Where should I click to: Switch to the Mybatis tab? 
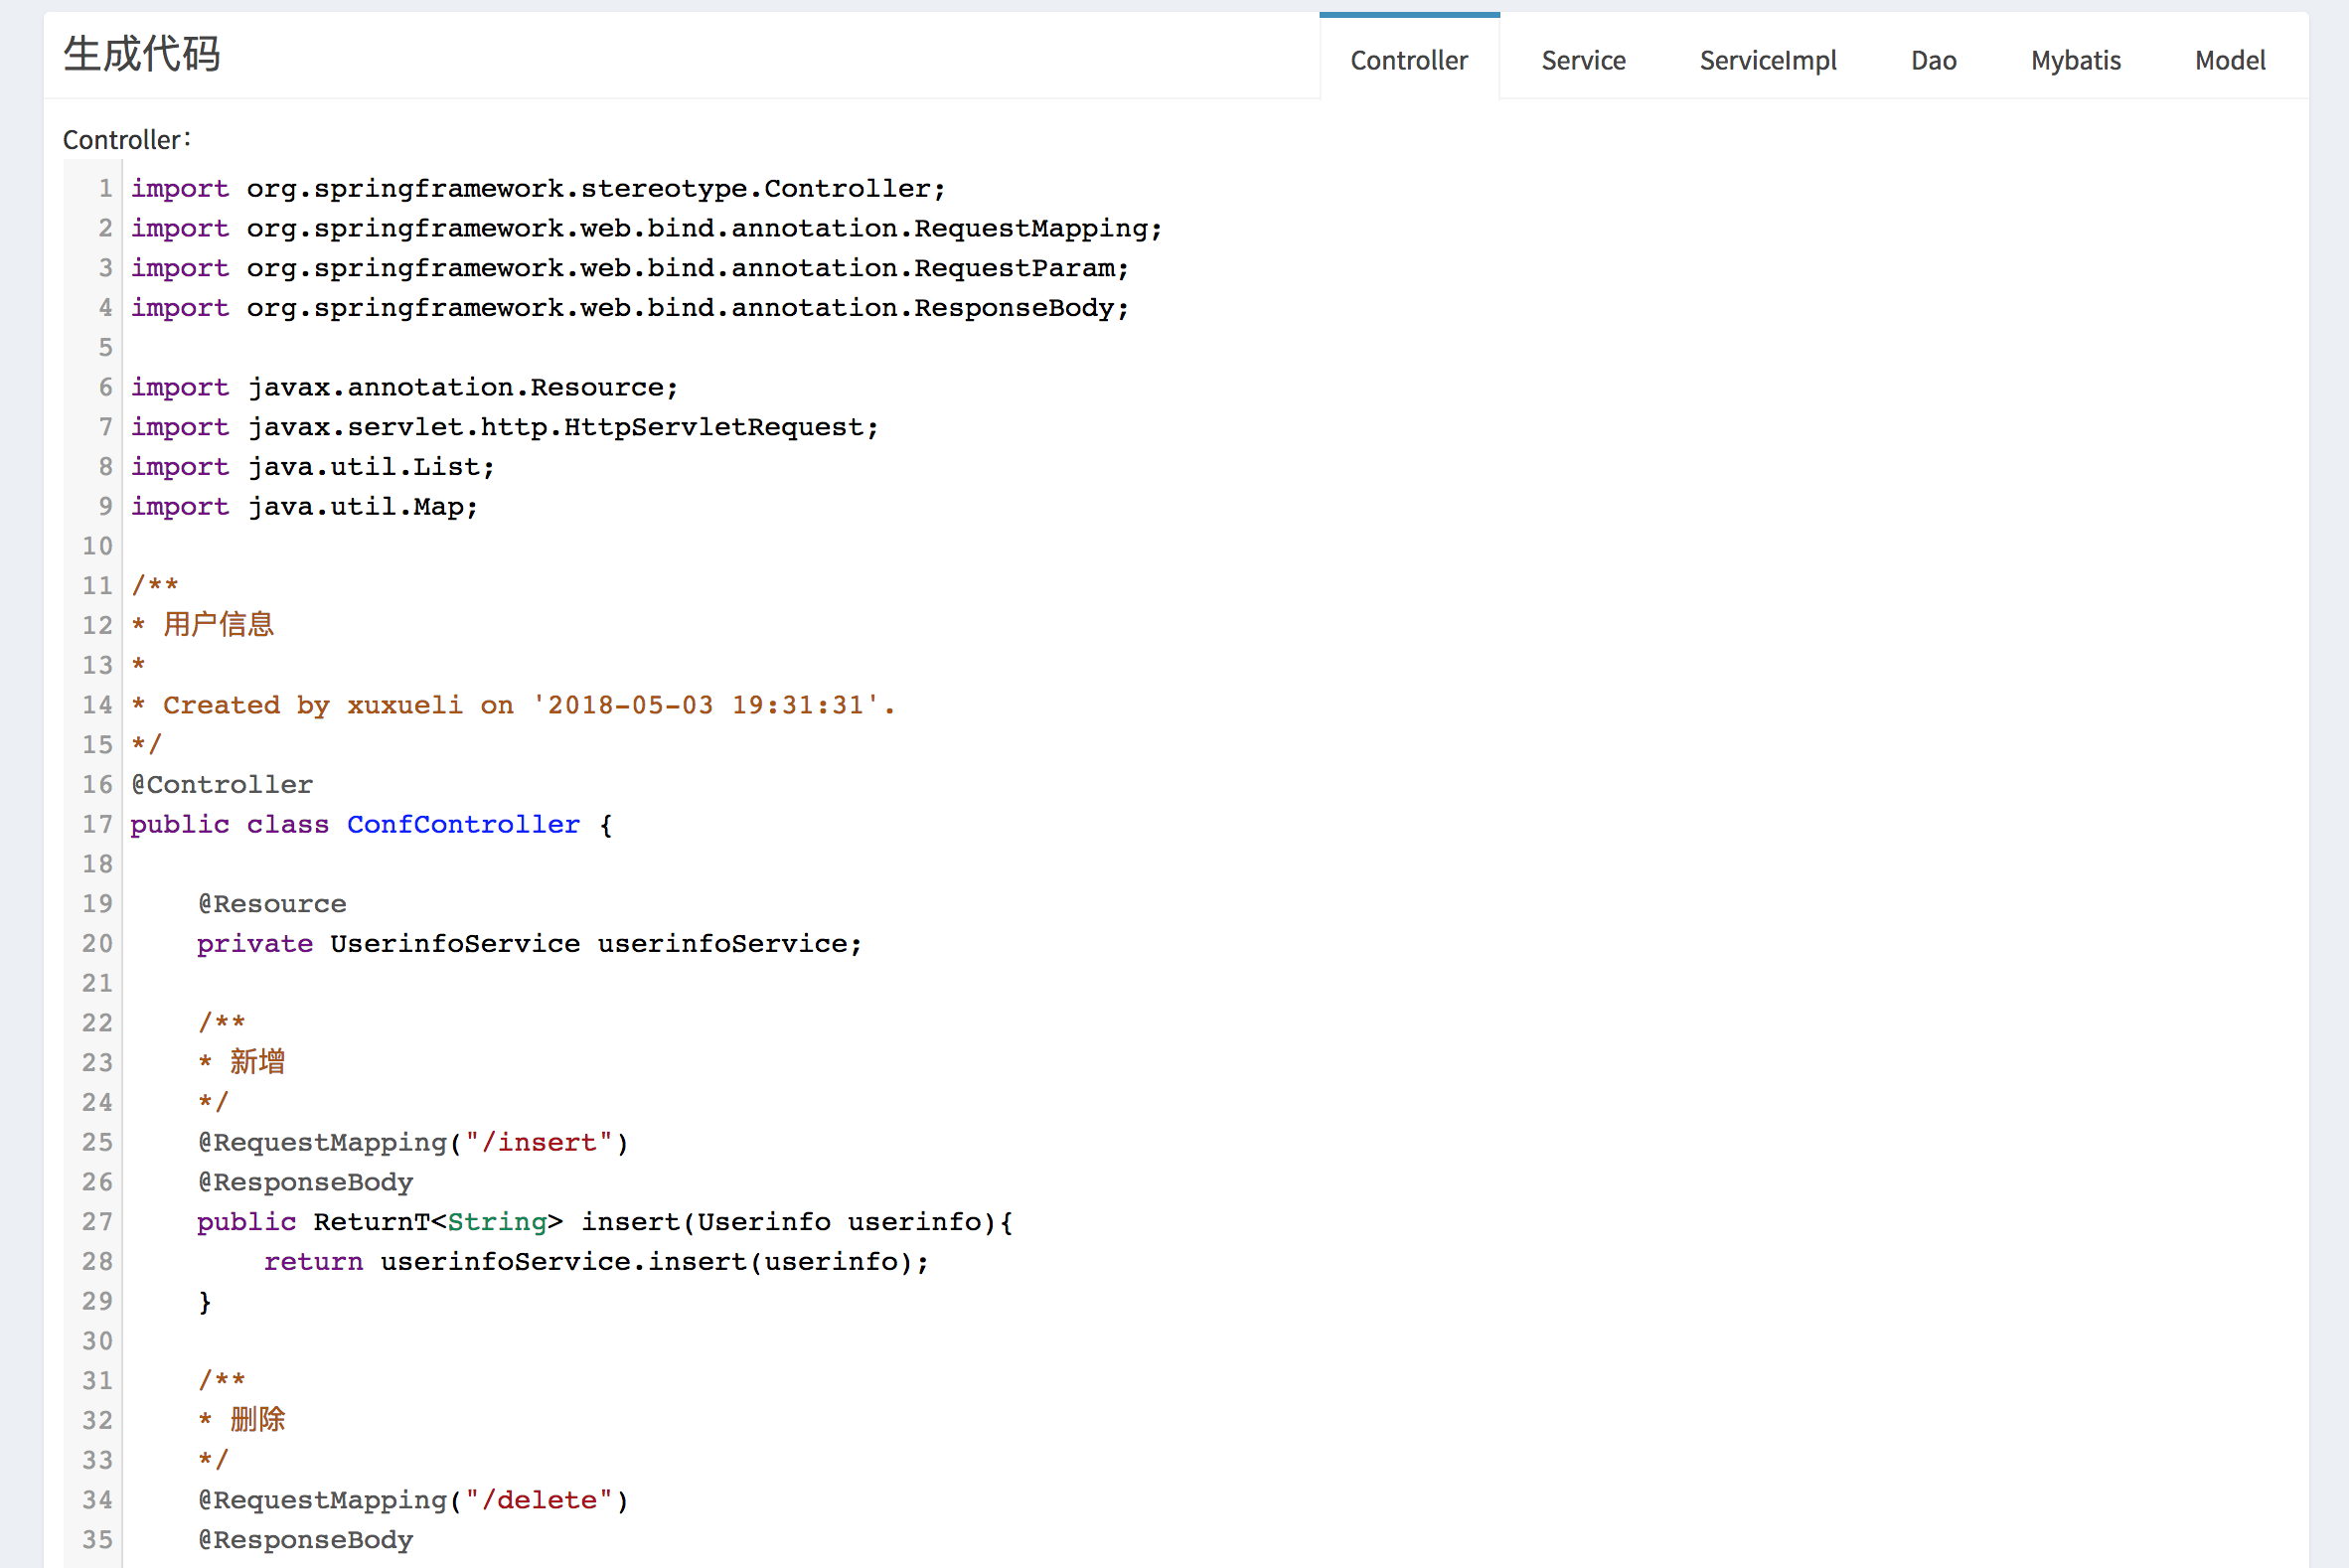click(x=2075, y=60)
